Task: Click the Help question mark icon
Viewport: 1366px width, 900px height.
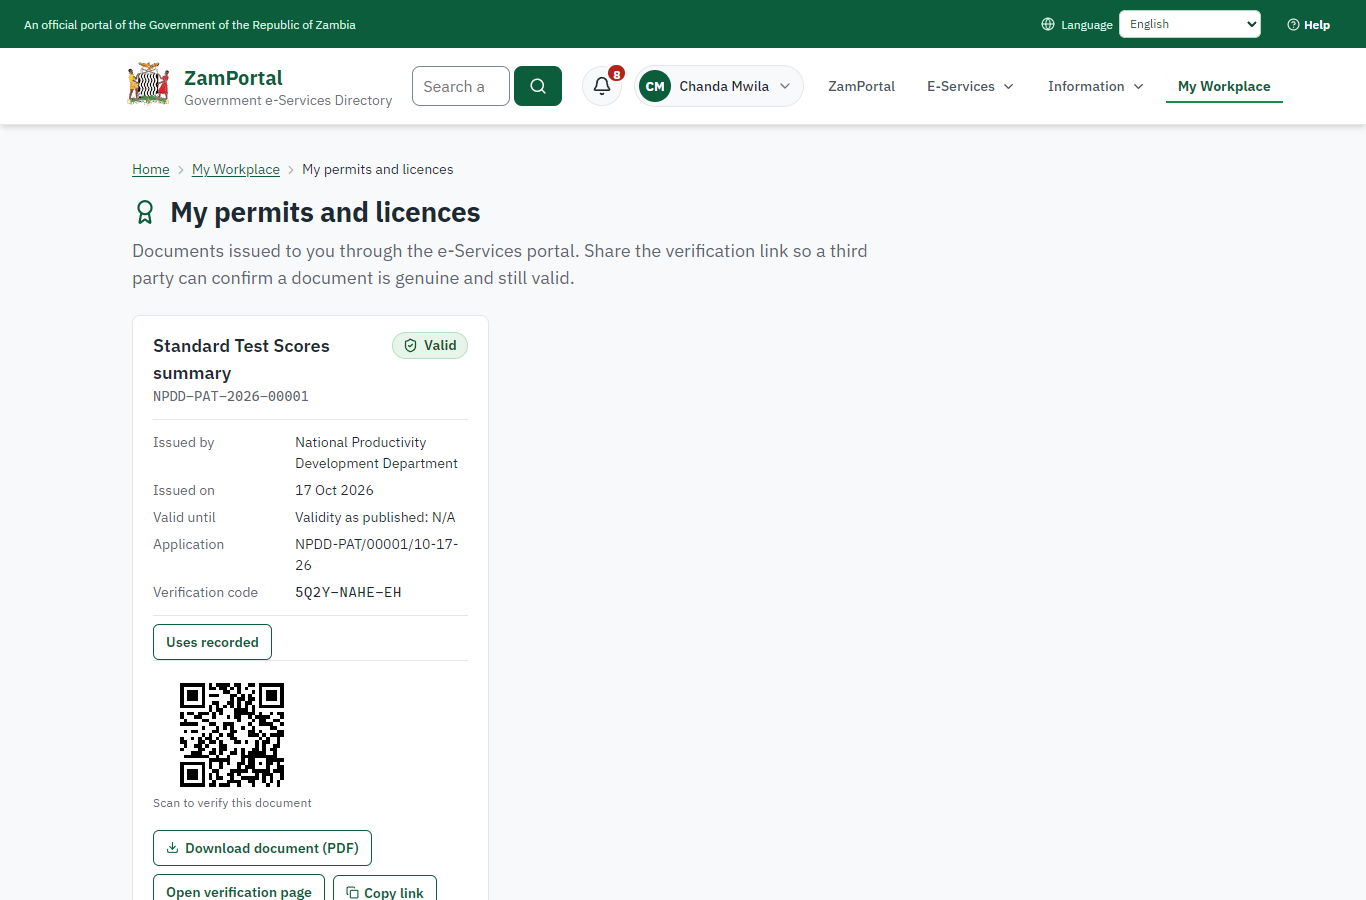Action: 1293,25
